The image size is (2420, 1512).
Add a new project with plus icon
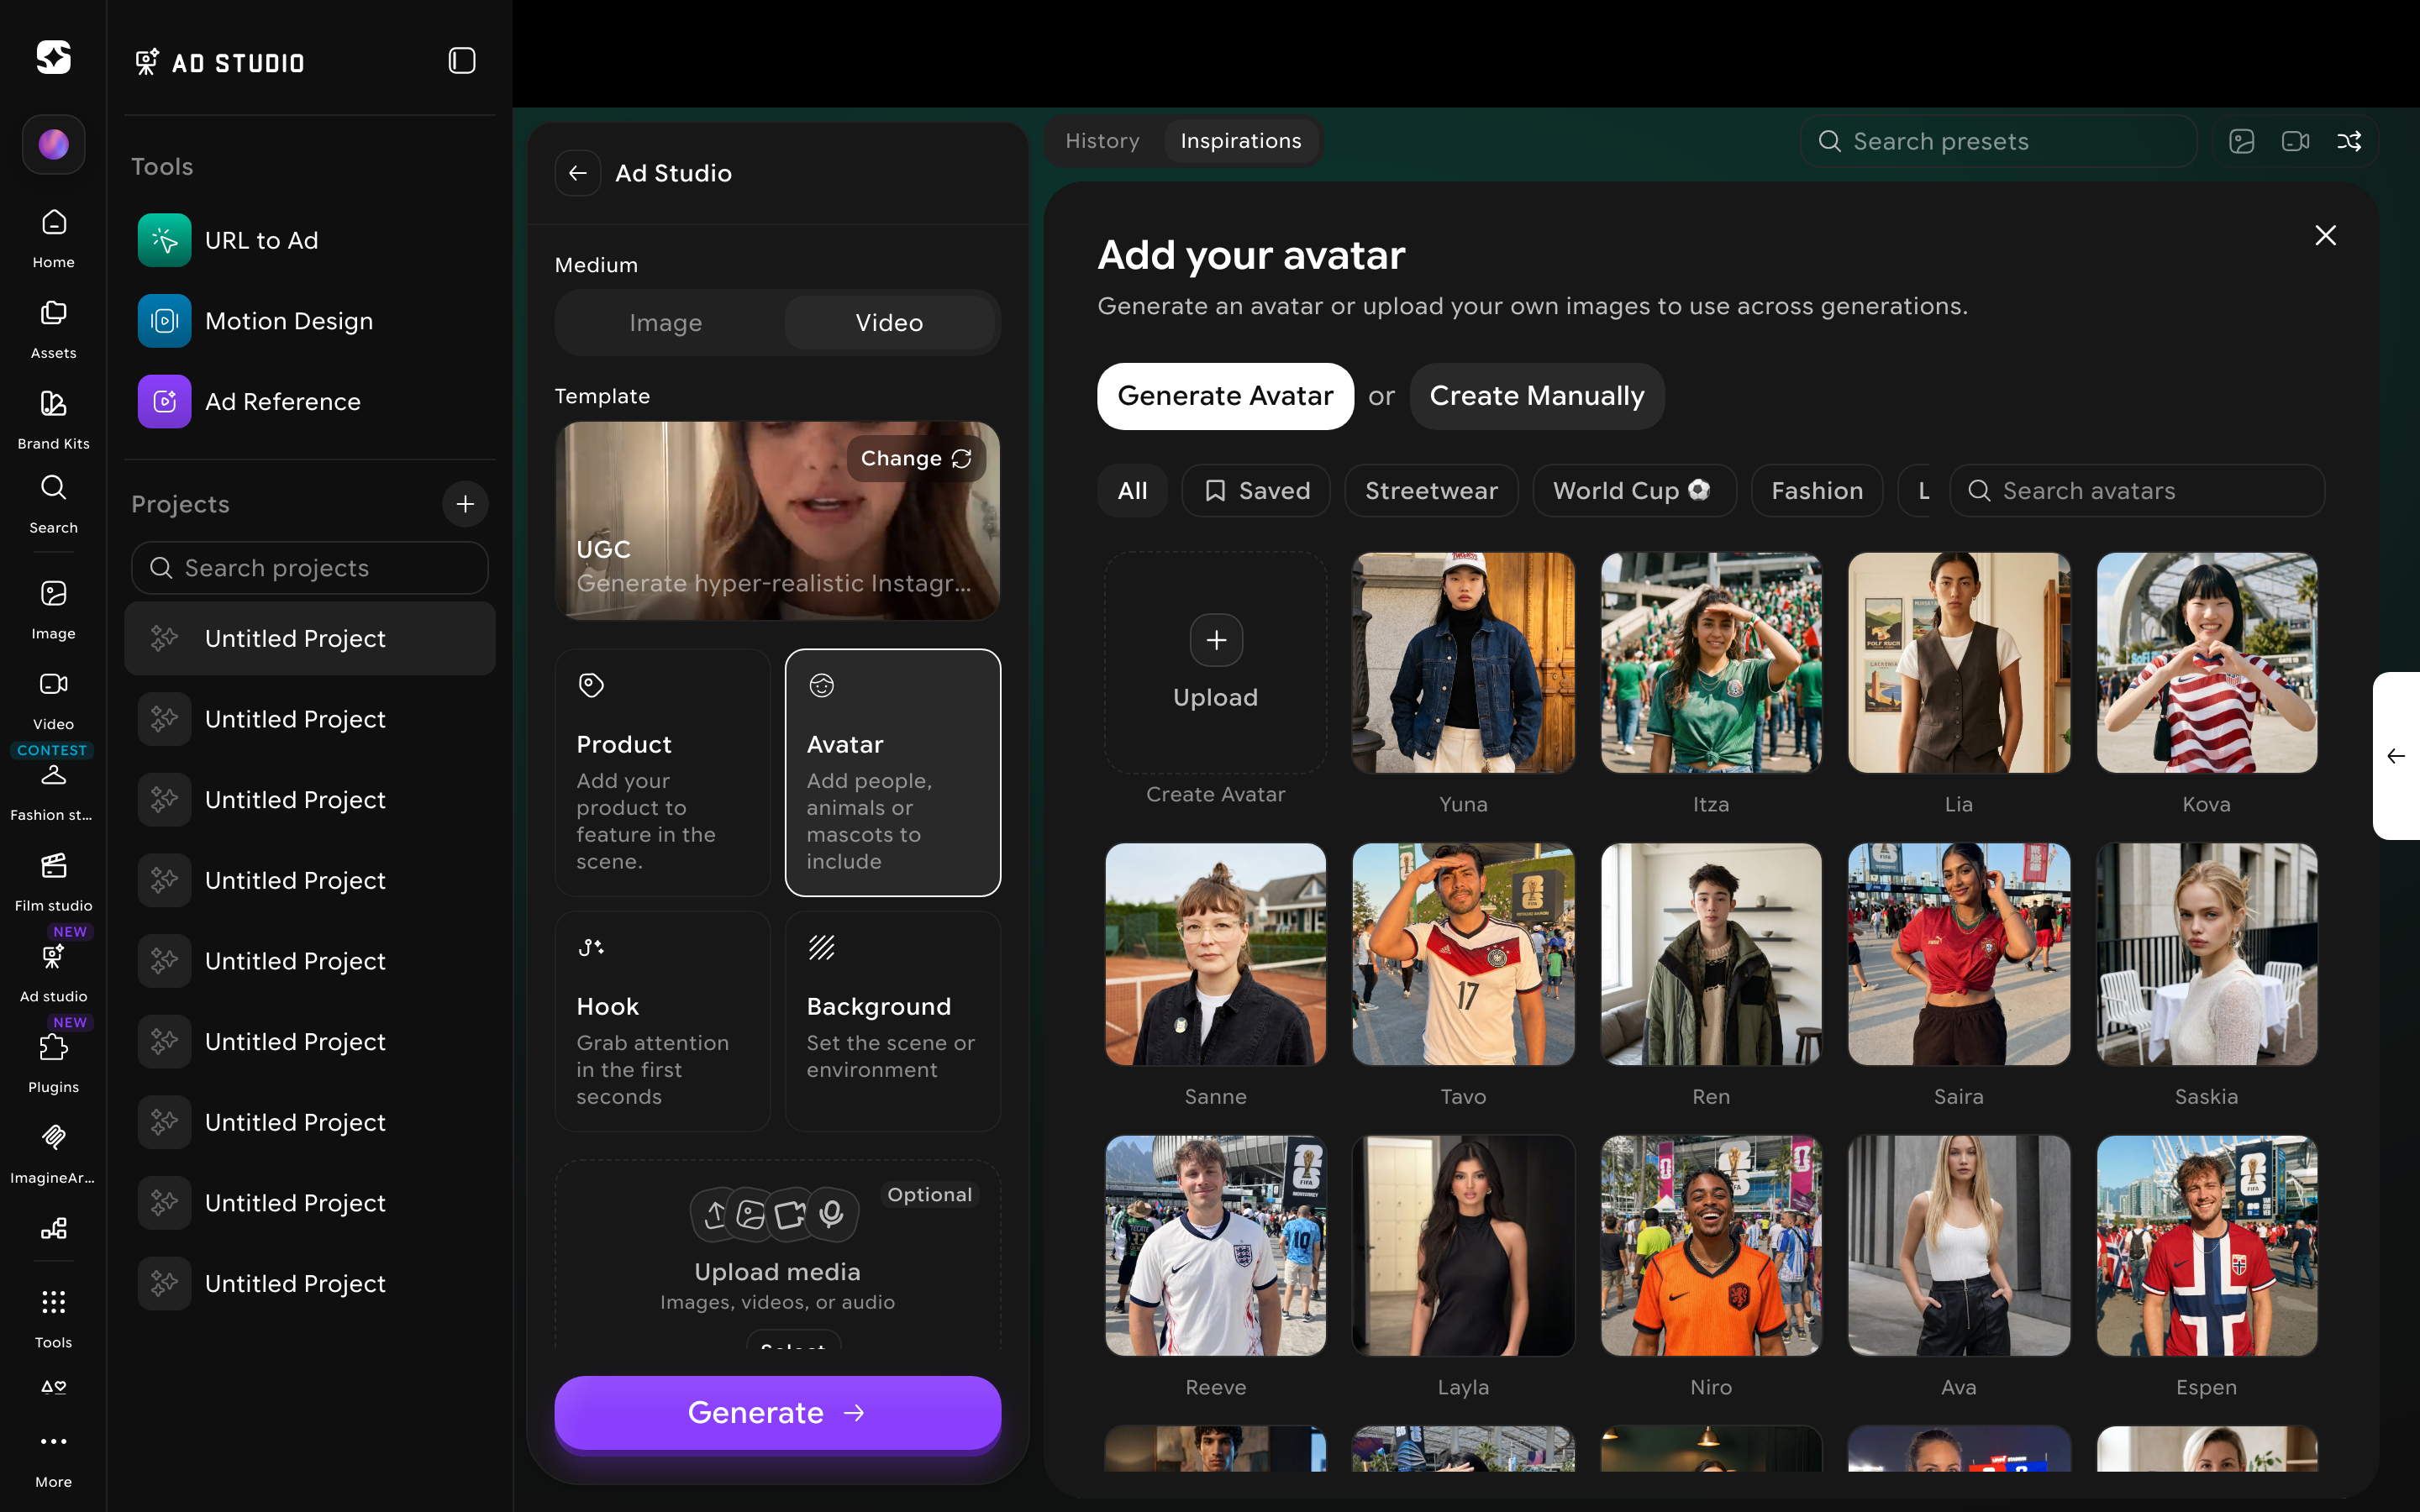pos(465,504)
